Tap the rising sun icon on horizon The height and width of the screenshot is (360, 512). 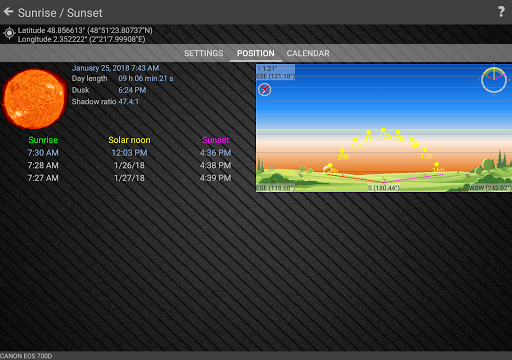point(327,170)
